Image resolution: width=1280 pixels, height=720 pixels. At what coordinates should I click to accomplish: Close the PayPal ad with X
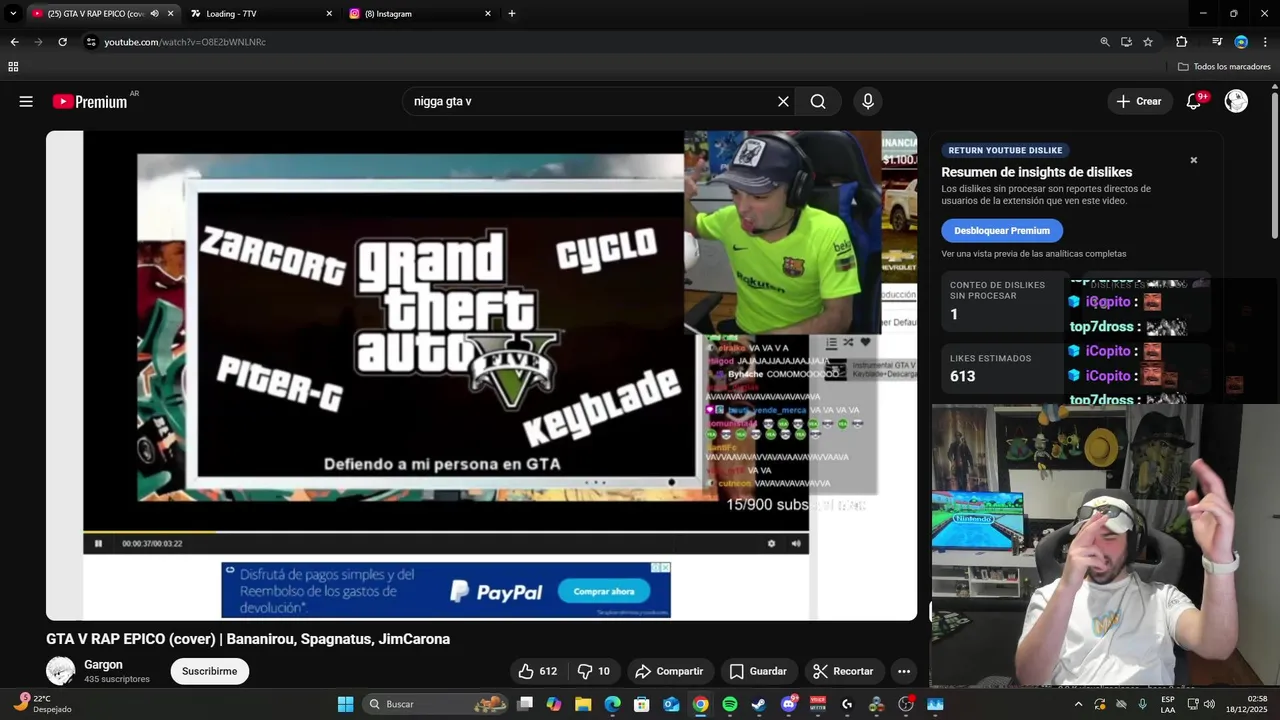665,568
